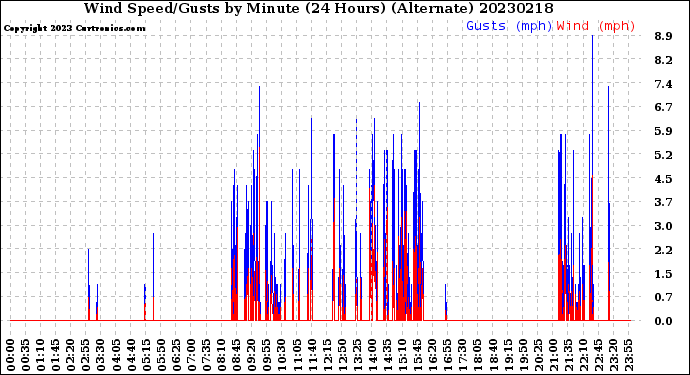Click the 5.2 y-axis label
Image resolution: width=690 pixels, height=375 pixels.
[x=663, y=155]
